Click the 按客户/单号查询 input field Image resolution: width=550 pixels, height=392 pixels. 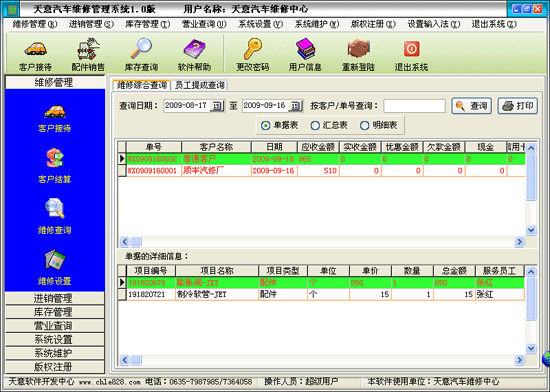(414, 106)
